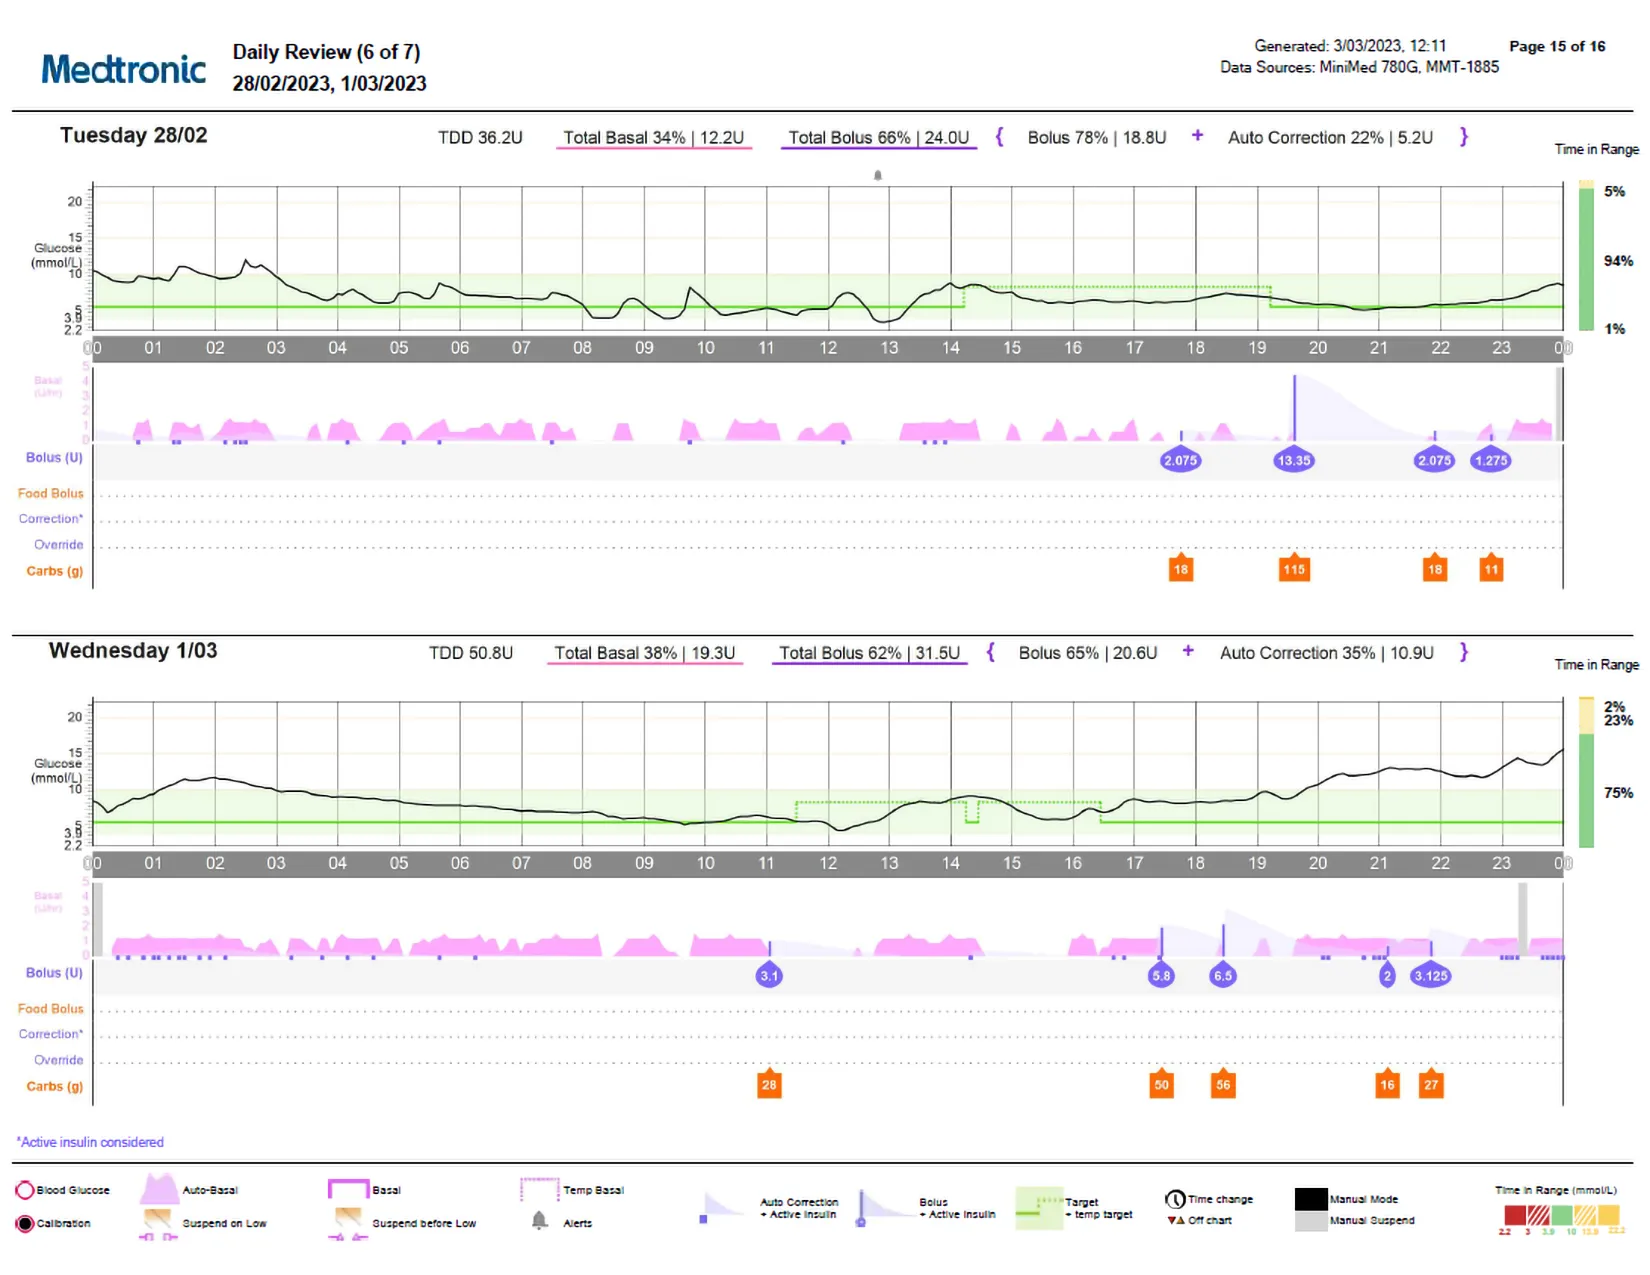
Task: Click the Time change clock icon
Action: [x=1176, y=1198]
